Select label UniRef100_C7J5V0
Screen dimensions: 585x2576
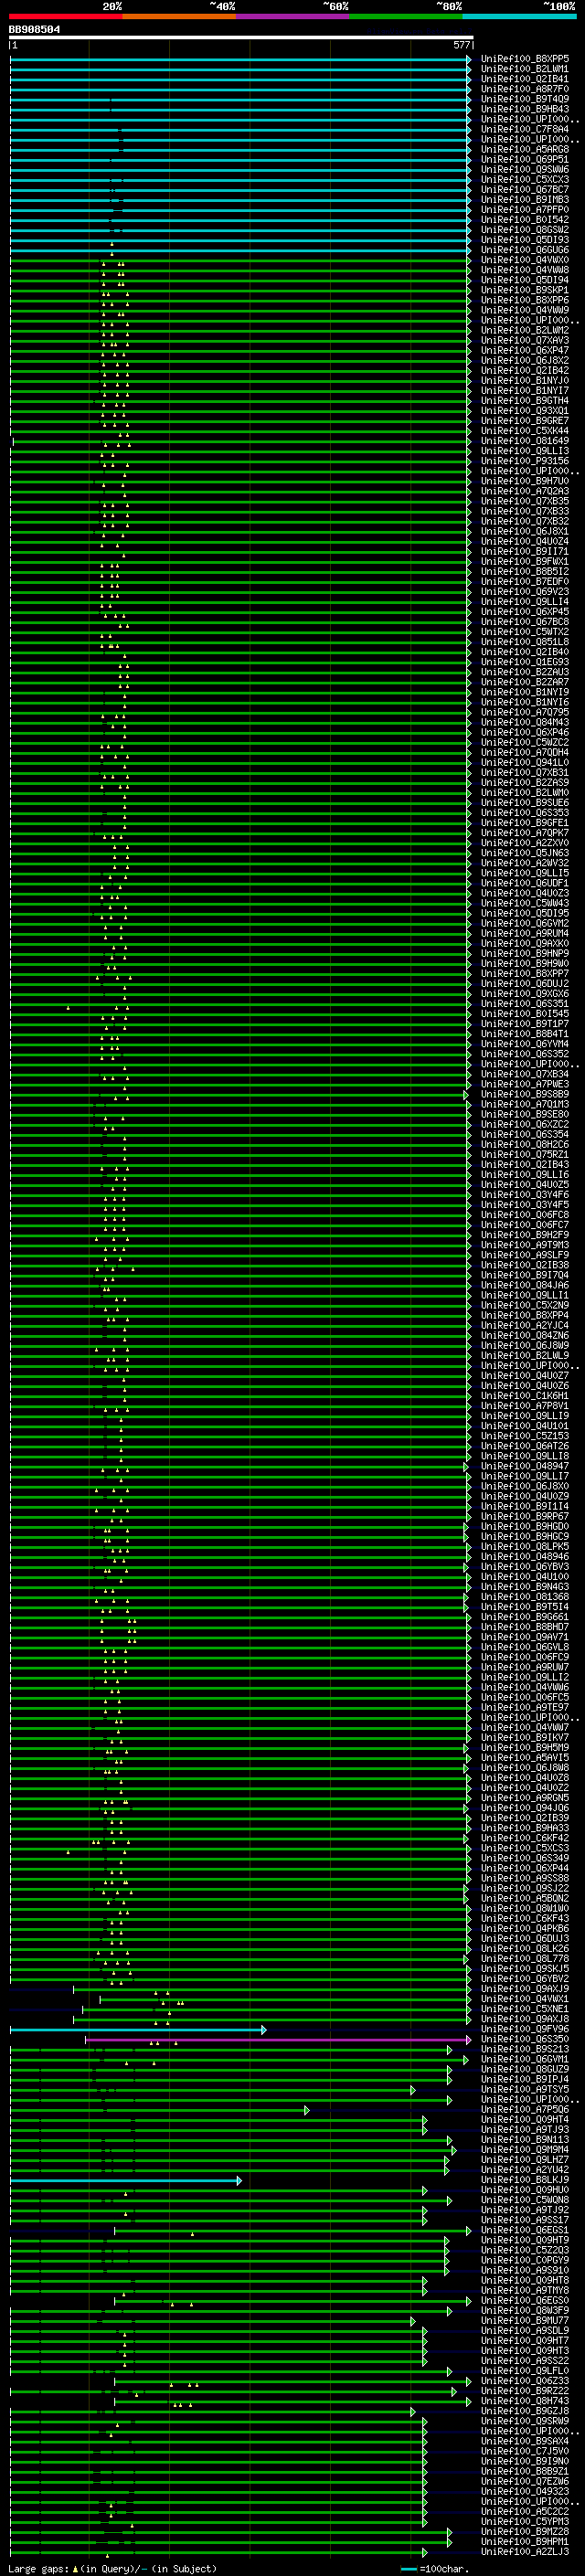pos(525,2451)
